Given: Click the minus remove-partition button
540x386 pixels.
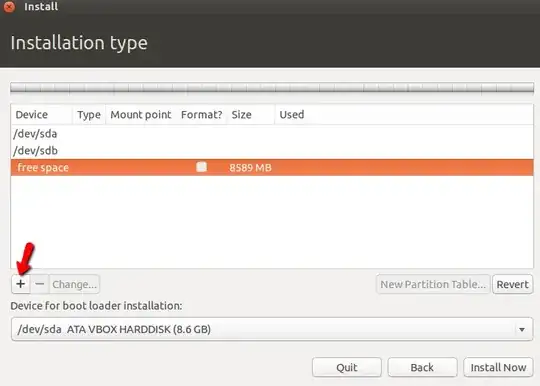Looking at the screenshot, I should [40, 284].
